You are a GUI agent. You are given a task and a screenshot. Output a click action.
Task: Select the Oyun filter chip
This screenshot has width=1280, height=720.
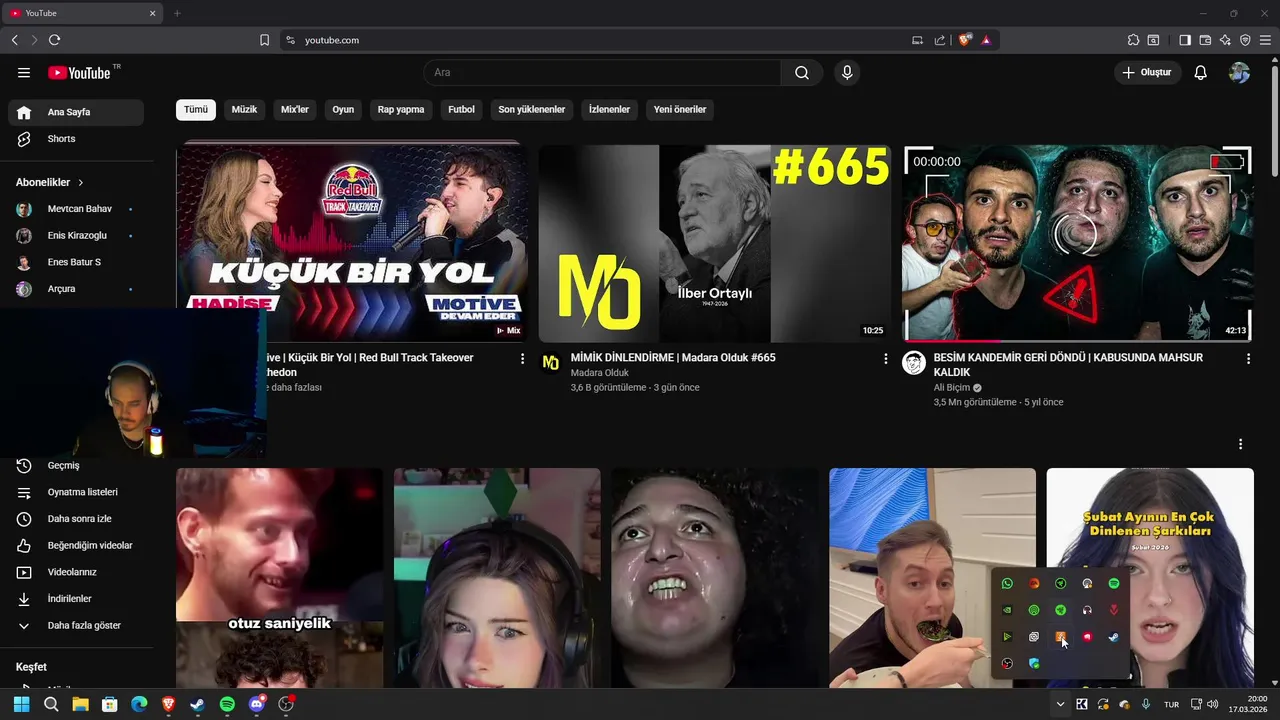tap(343, 109)
